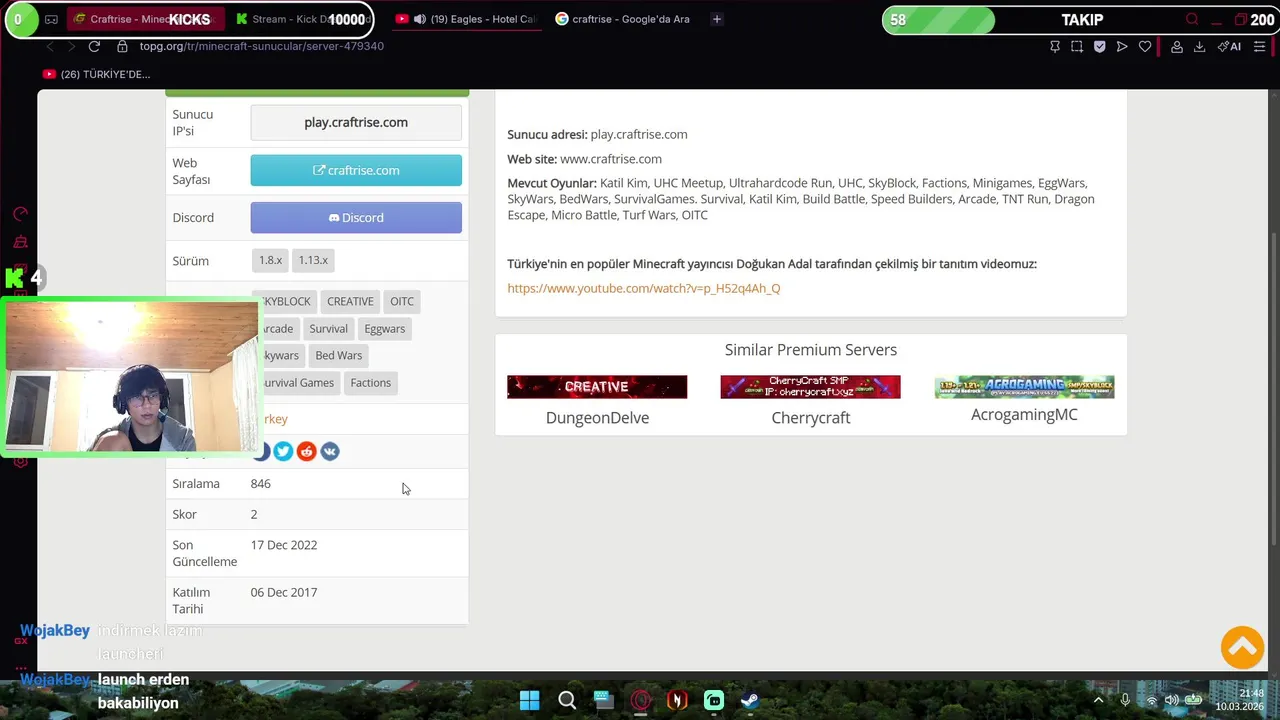Screen dimensions: 1280x720
Task: Open a new browser tab
Action: click(x=717, y=19)
